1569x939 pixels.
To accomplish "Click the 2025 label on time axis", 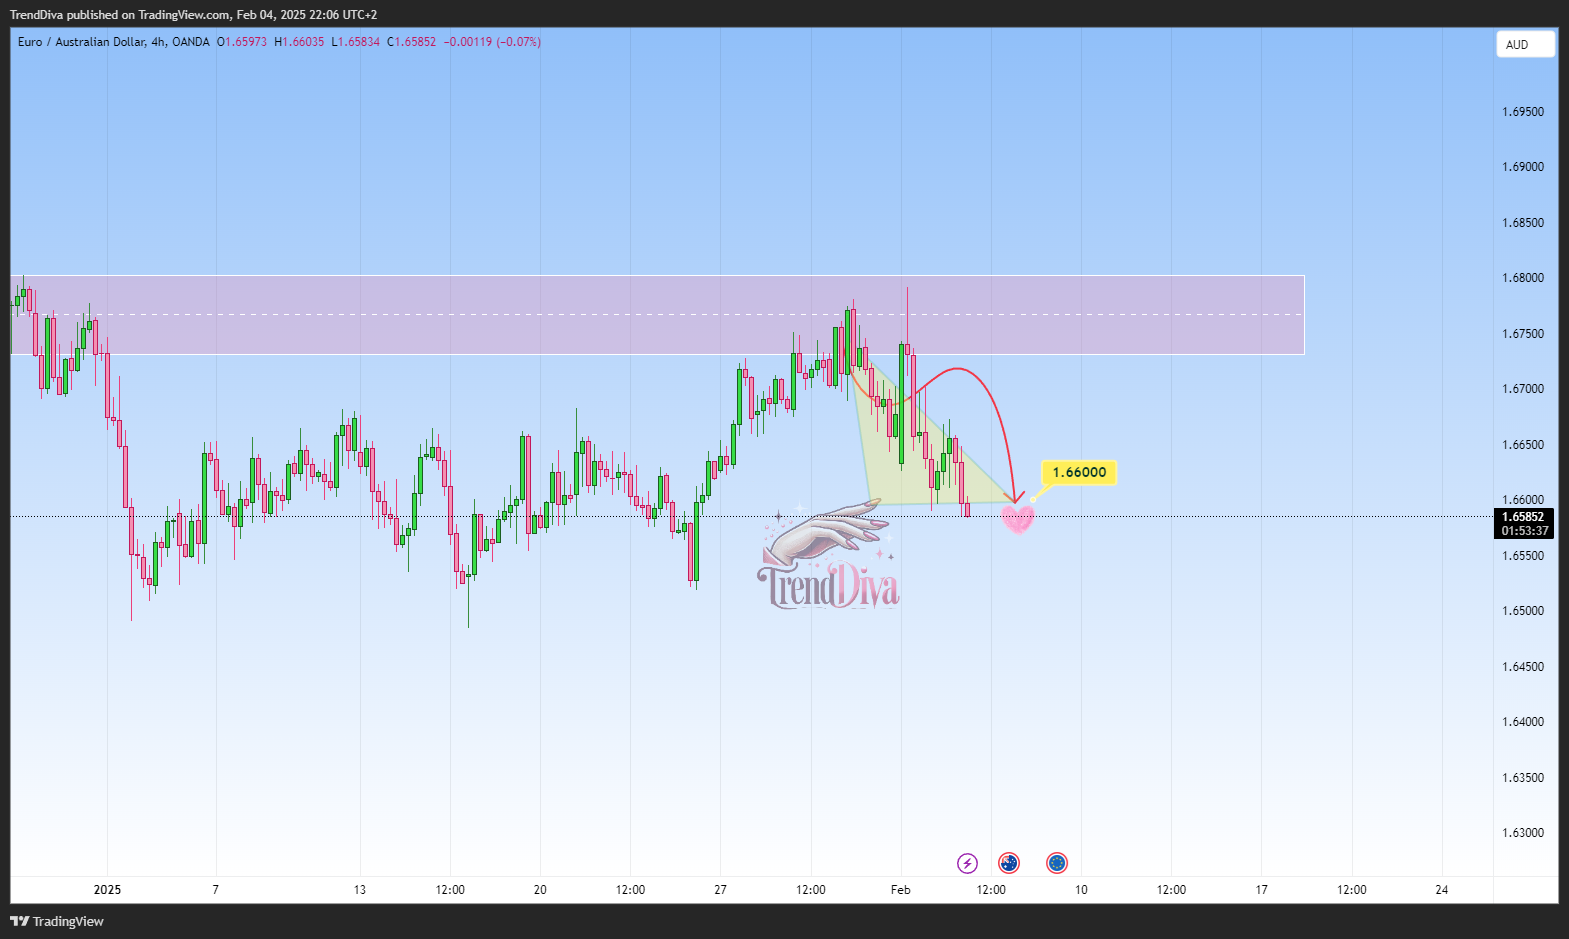I will tap(107, 890).
